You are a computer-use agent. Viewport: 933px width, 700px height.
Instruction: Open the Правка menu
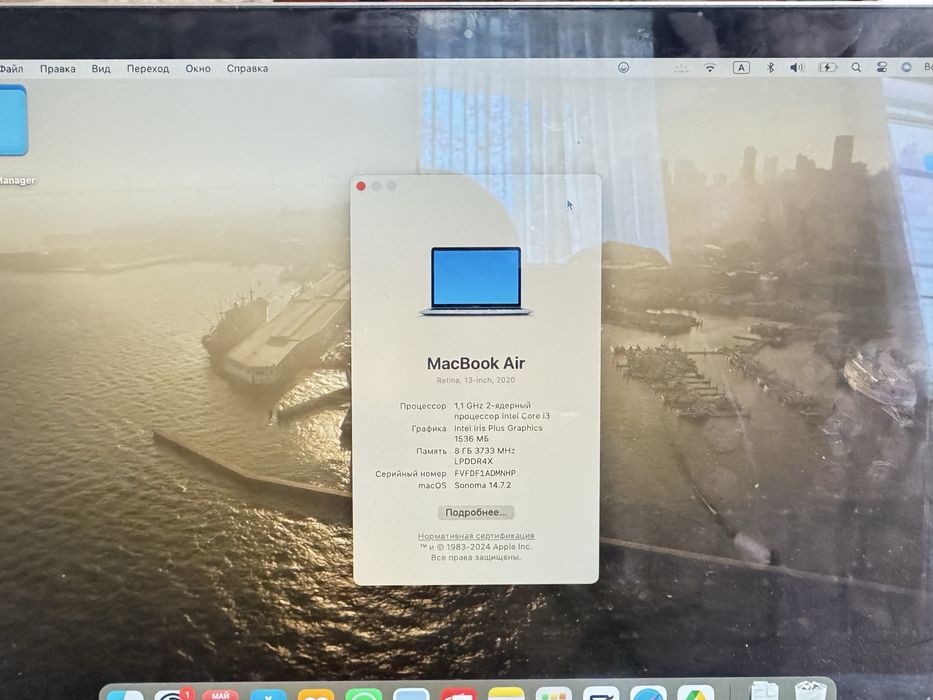[x=58, y=69]
